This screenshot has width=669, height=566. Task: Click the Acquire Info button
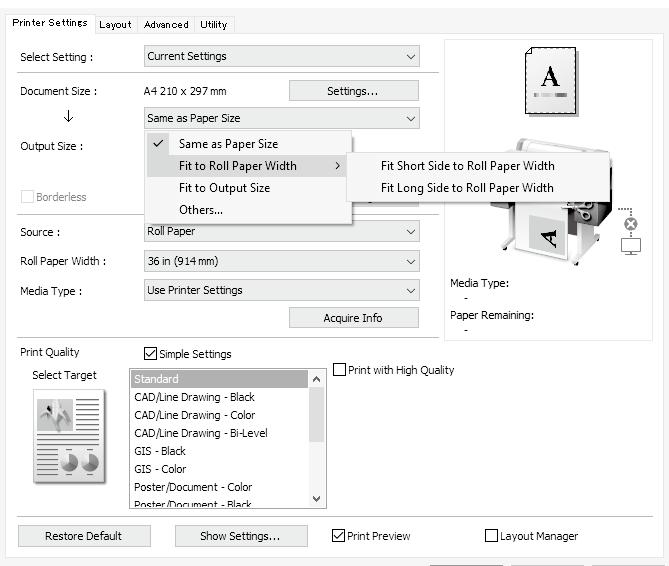click(354, 318)
